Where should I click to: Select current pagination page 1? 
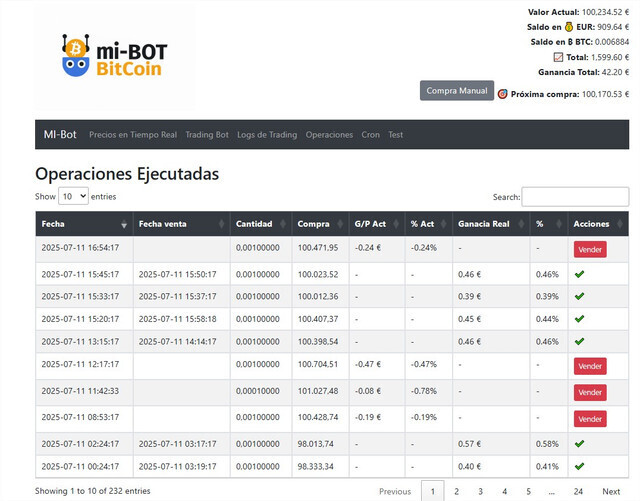(433, 491)
